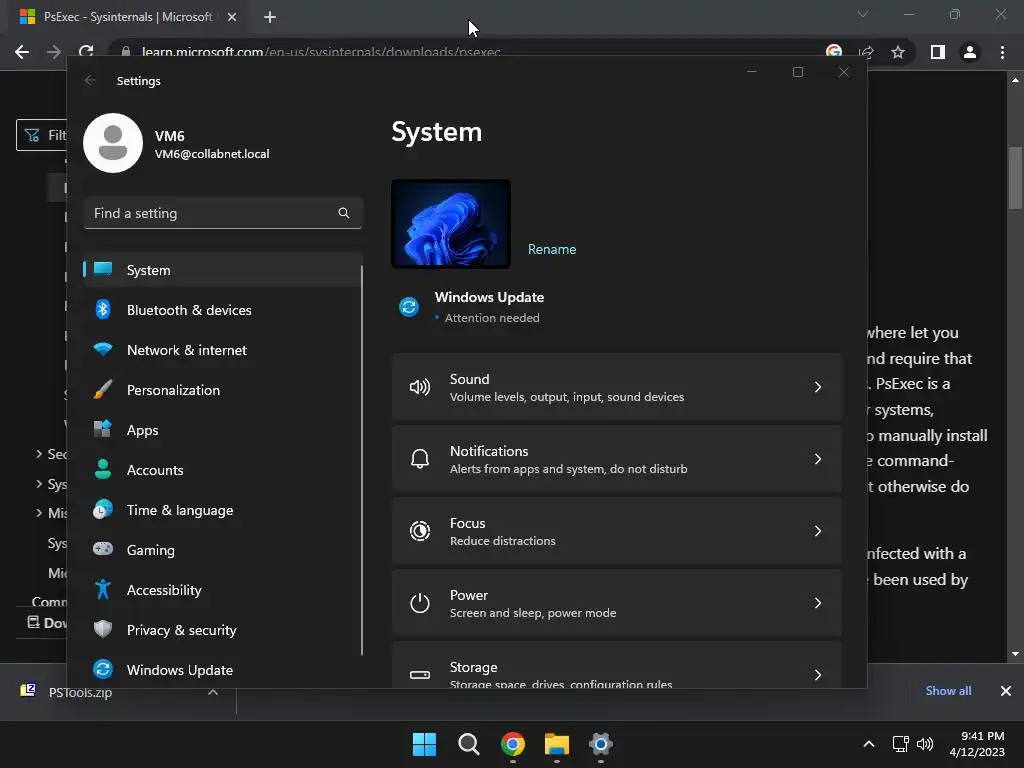Click the search magnifier in Find a setting

click(x=344, y=213)
